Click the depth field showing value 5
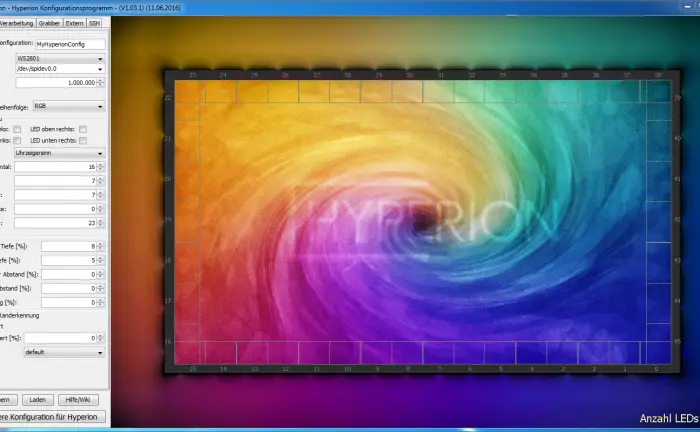 click(x=69, y=260)
